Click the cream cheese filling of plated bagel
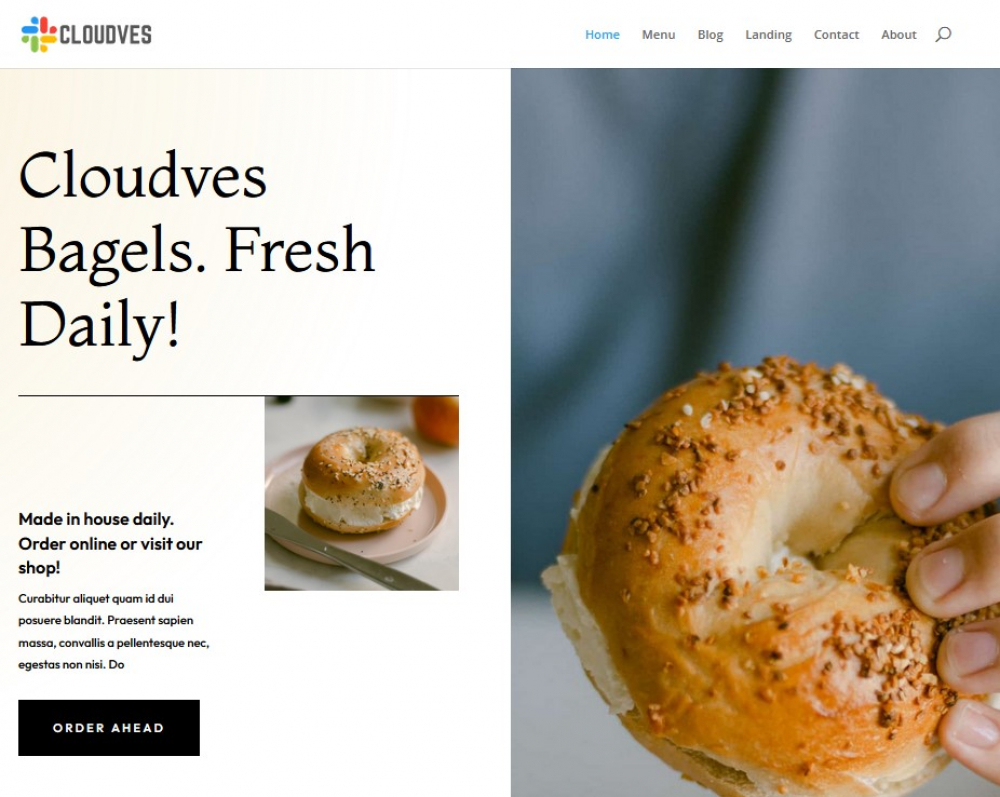 [362, 506]
